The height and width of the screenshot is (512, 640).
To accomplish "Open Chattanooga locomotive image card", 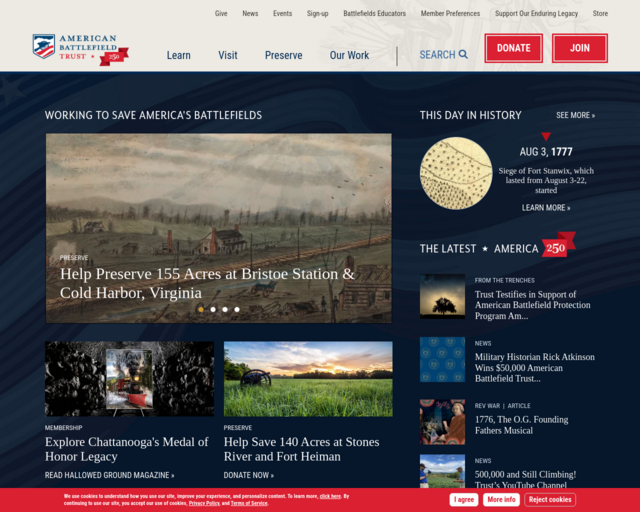I will click(129, 379).
